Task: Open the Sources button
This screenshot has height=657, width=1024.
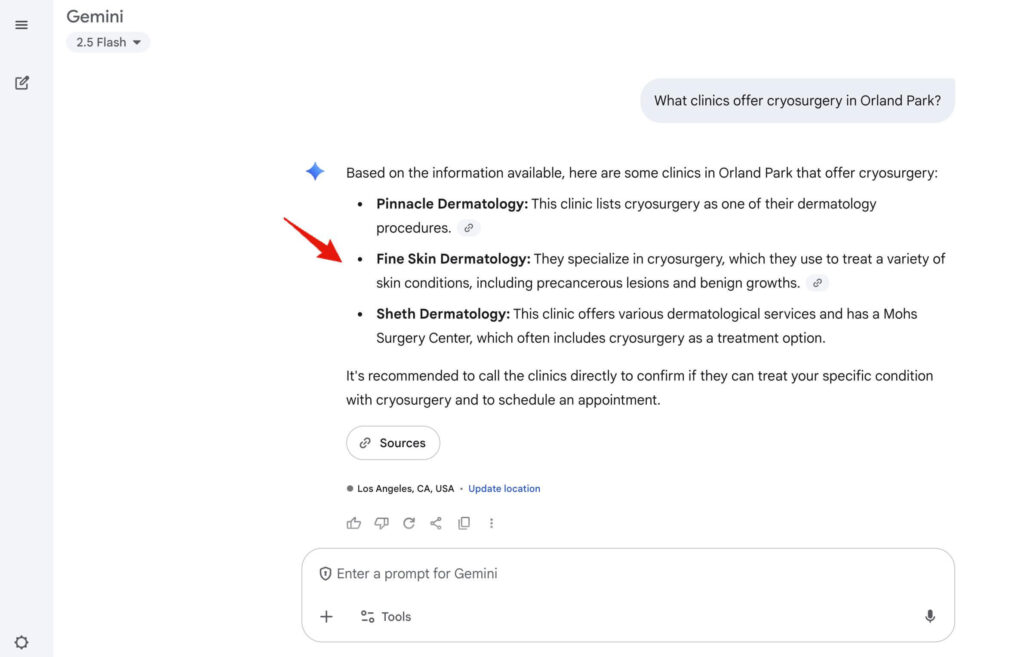Action: (393, 442)
